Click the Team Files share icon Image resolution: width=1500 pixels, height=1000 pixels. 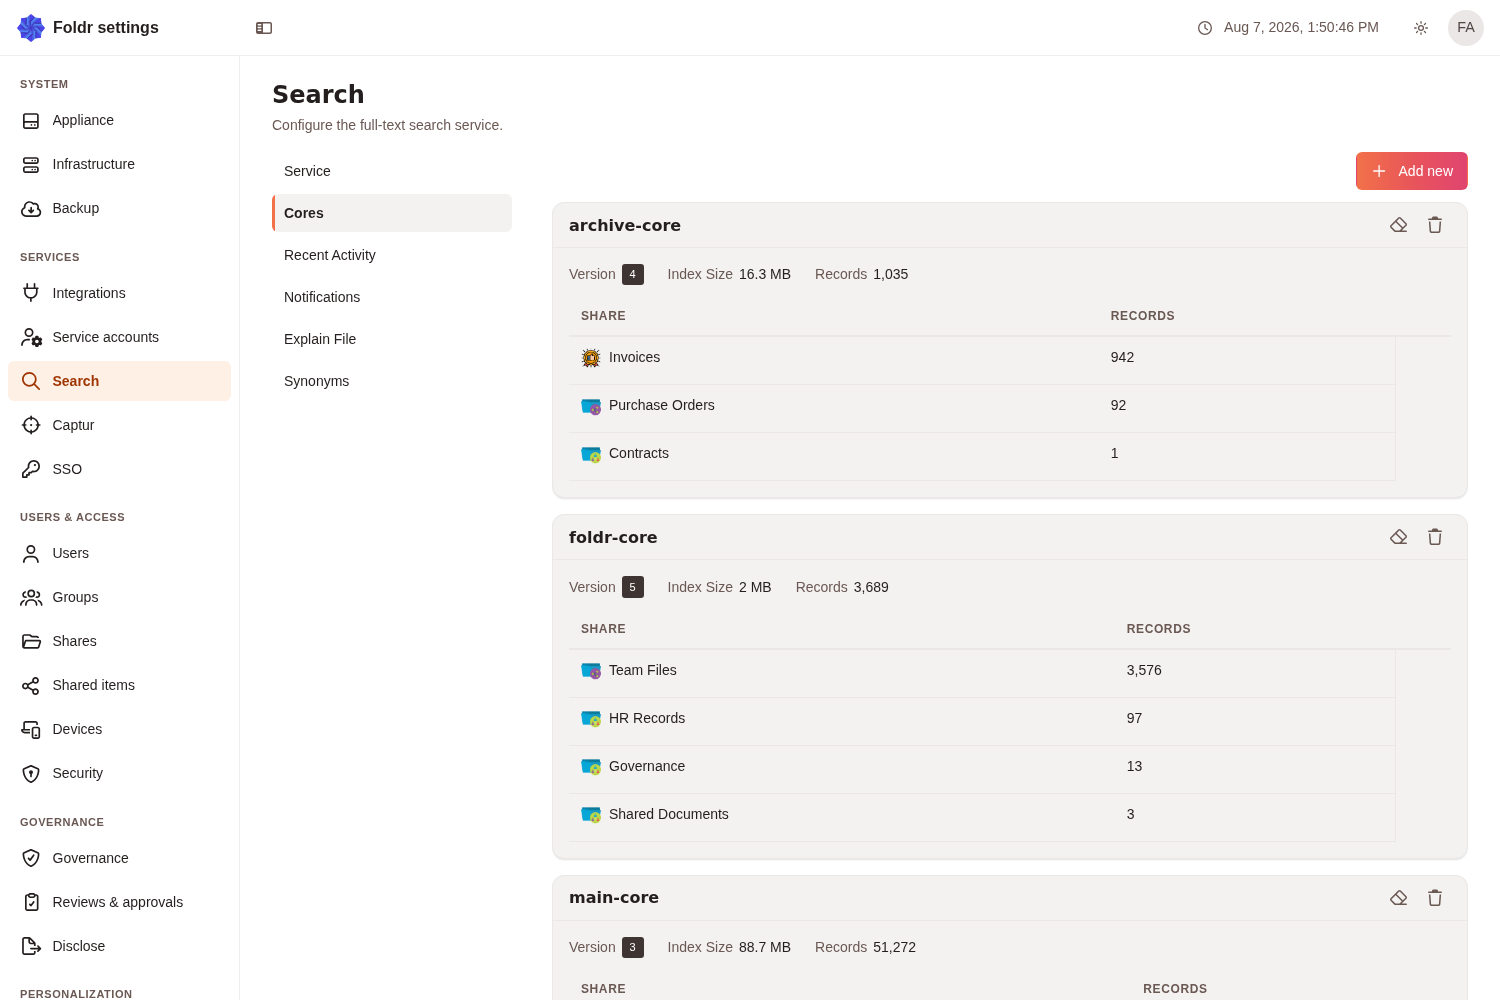click(x=591, y=671)
